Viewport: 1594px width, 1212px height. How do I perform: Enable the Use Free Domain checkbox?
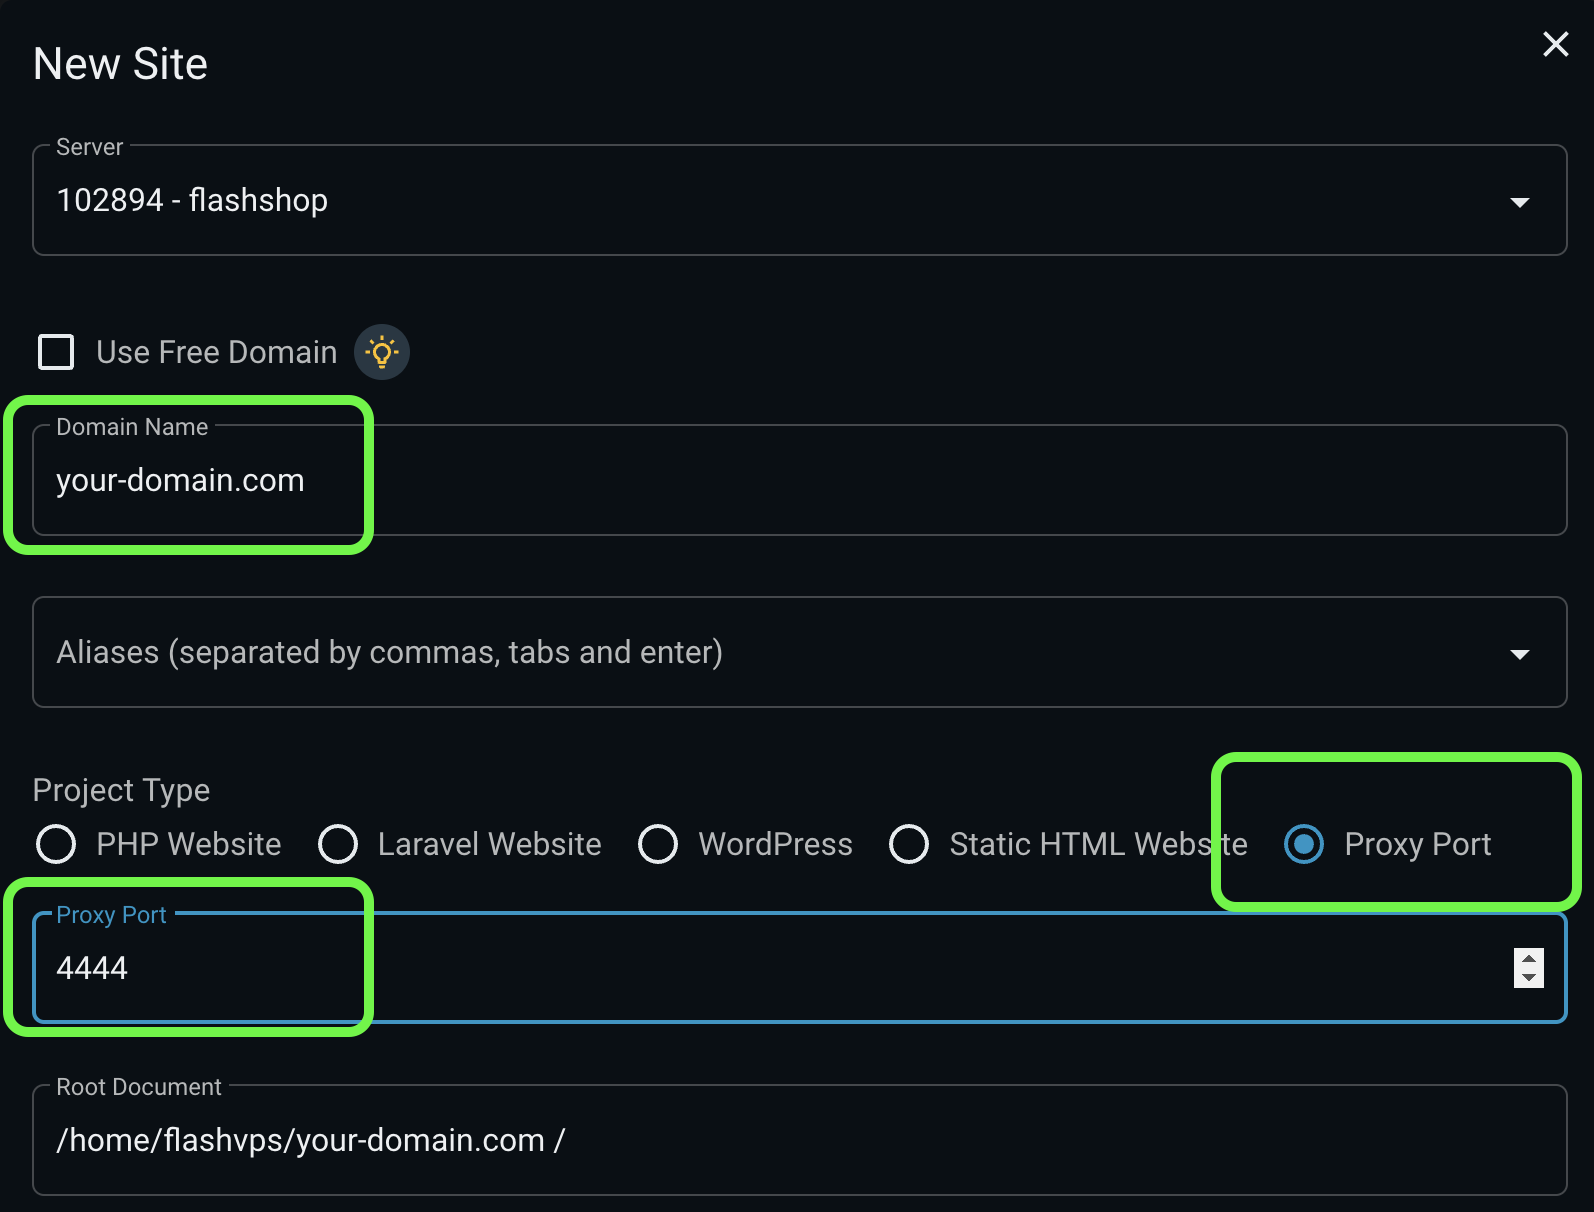click(56, 352)
